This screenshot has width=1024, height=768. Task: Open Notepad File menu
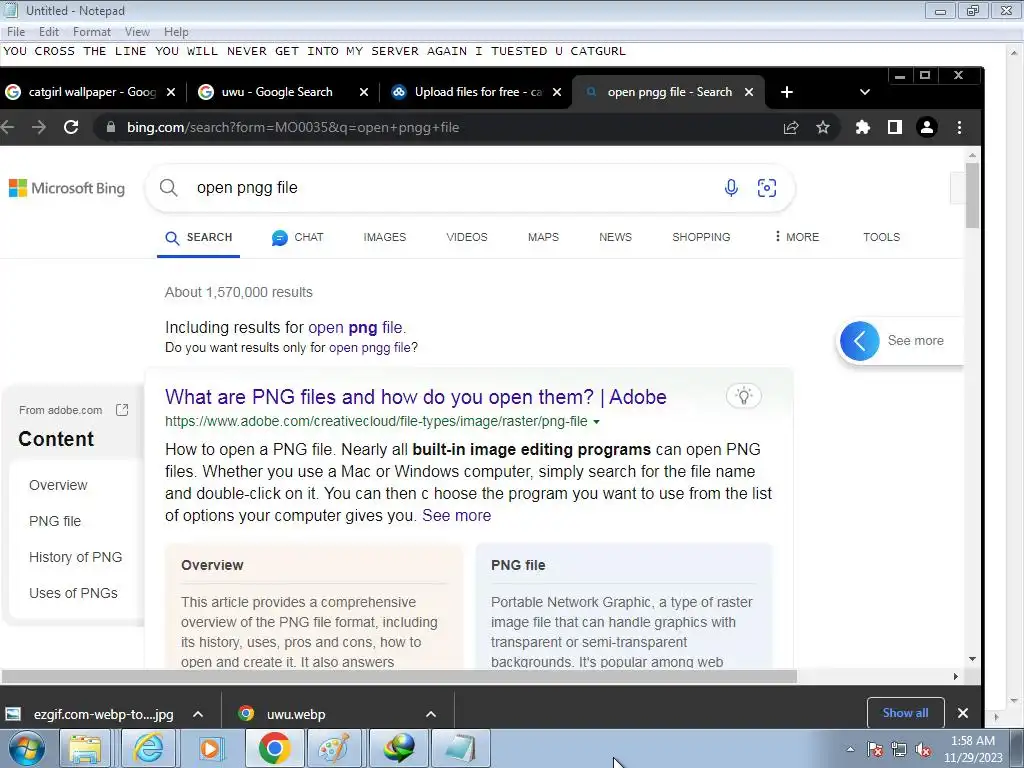[16, 32]
